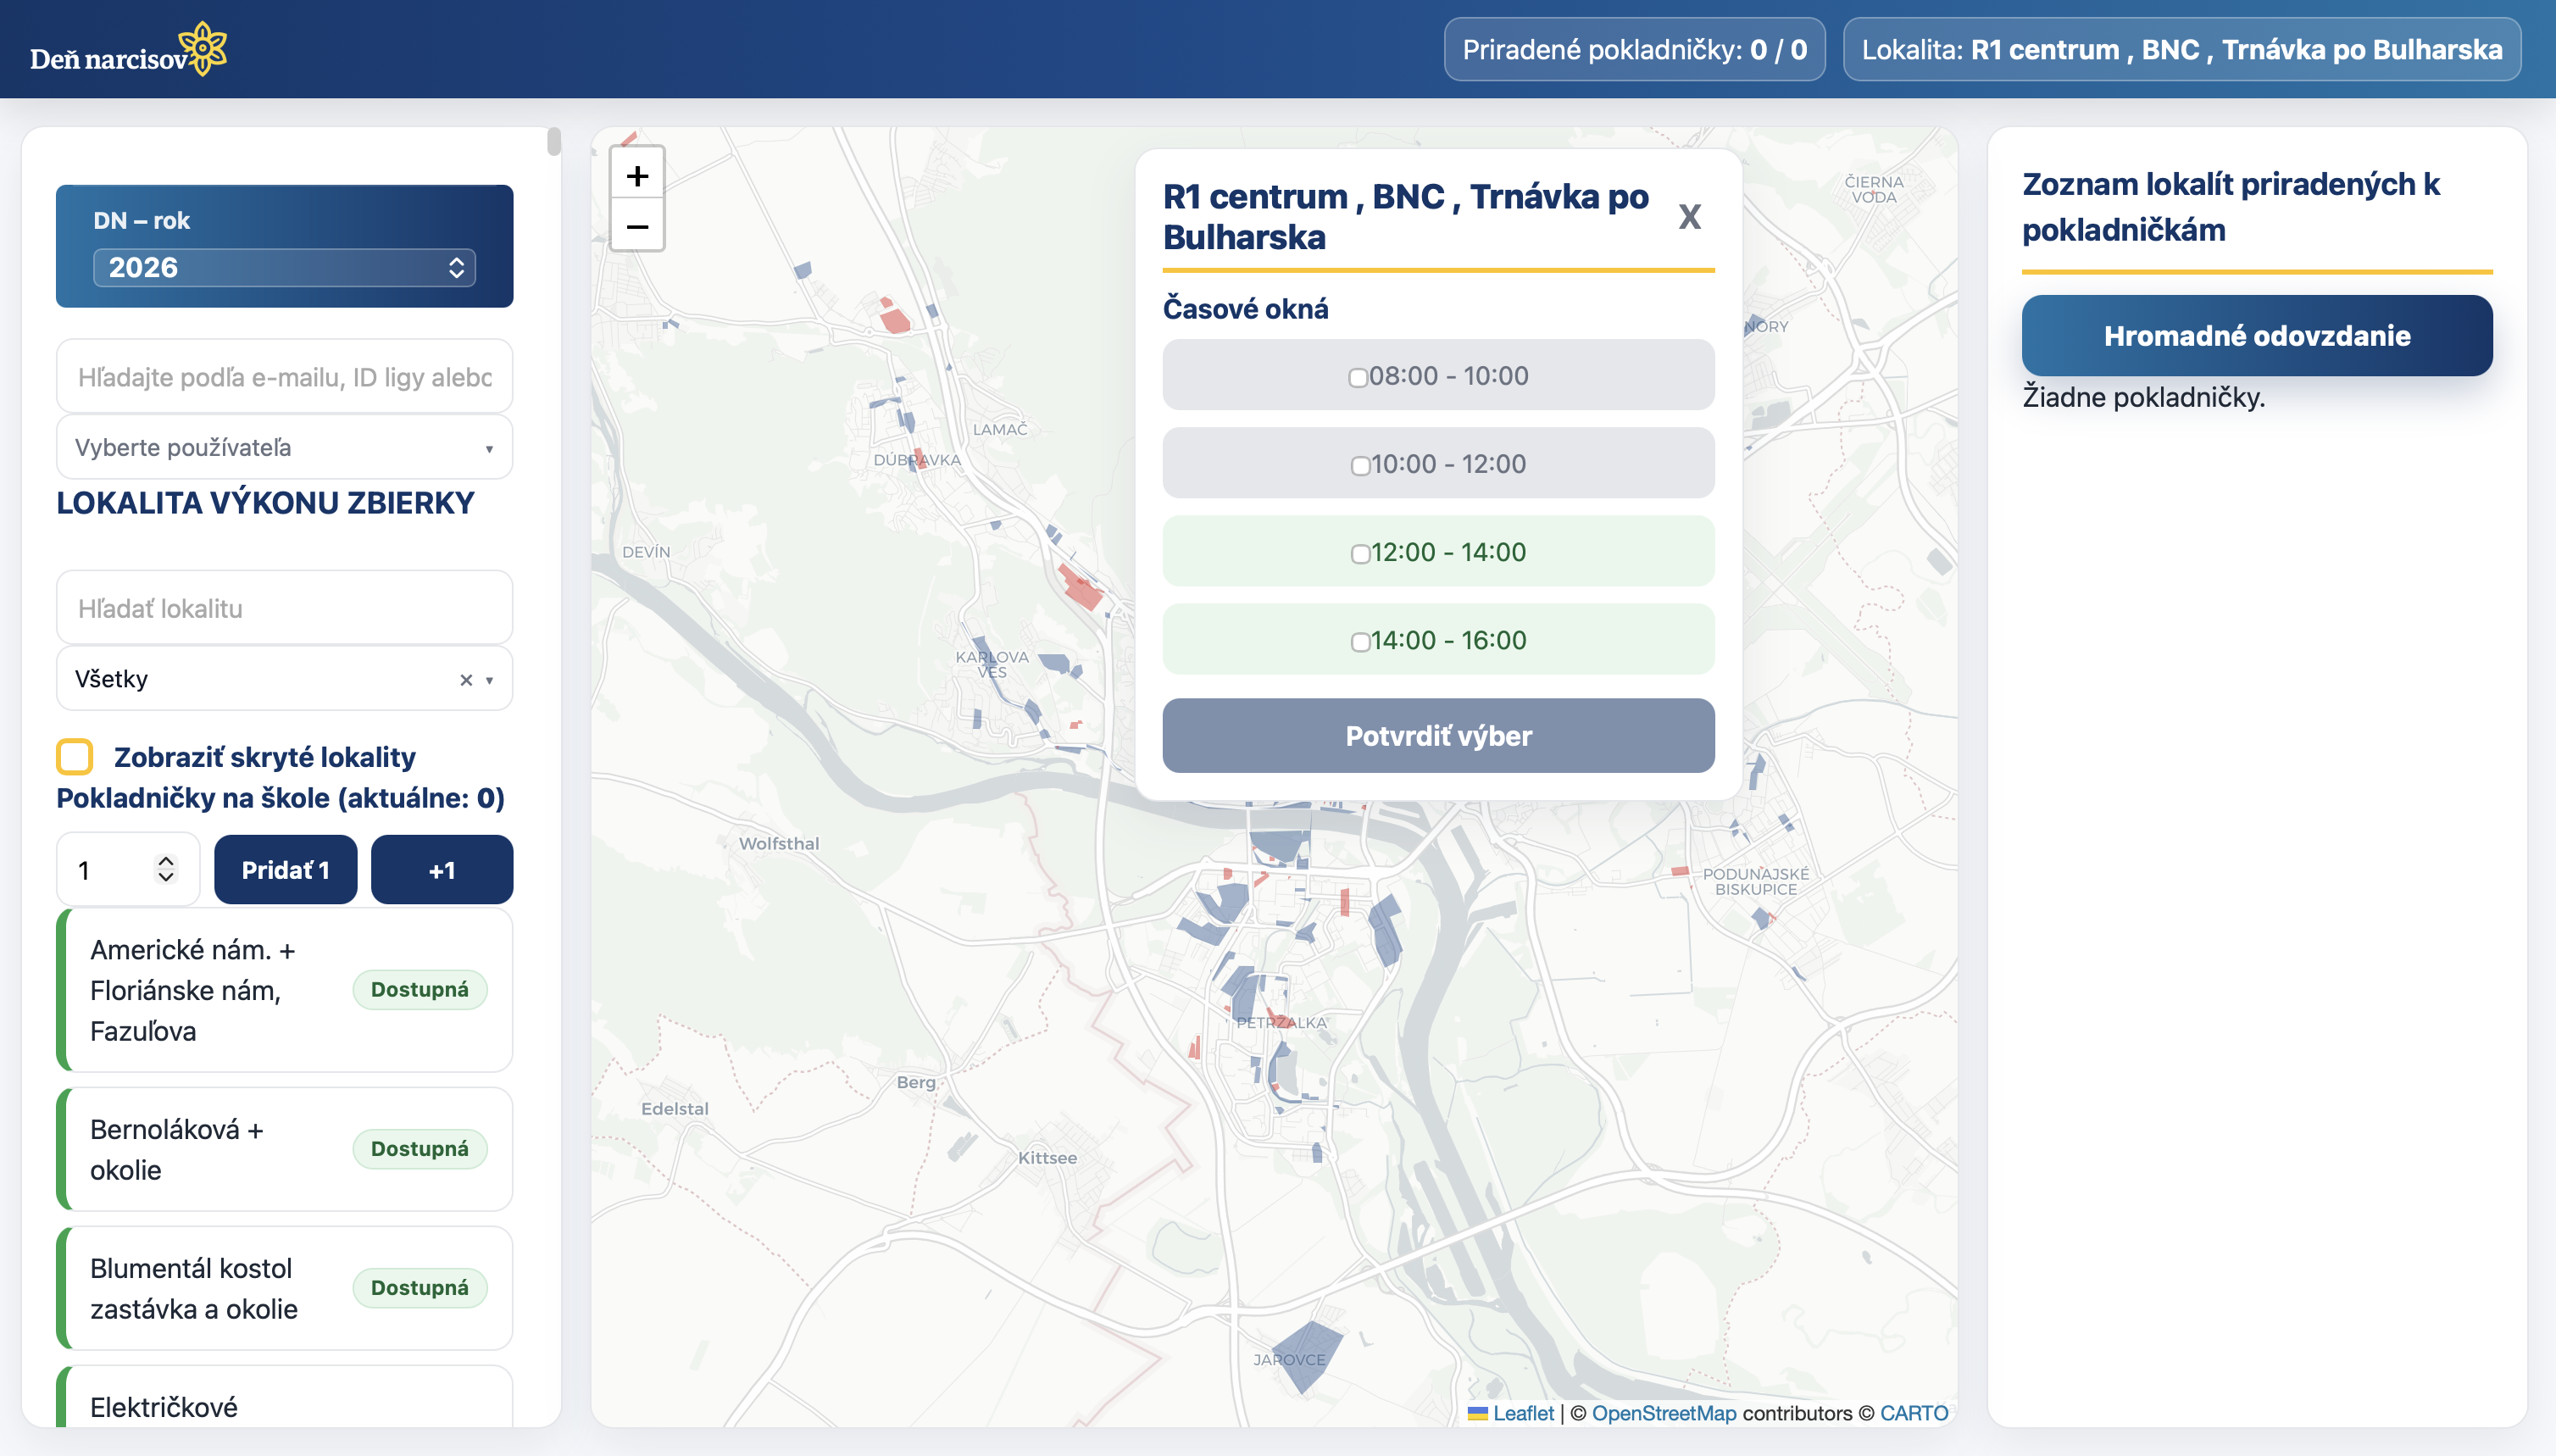
Task: Click the Pridať 1 button
Action: [285, 869]
